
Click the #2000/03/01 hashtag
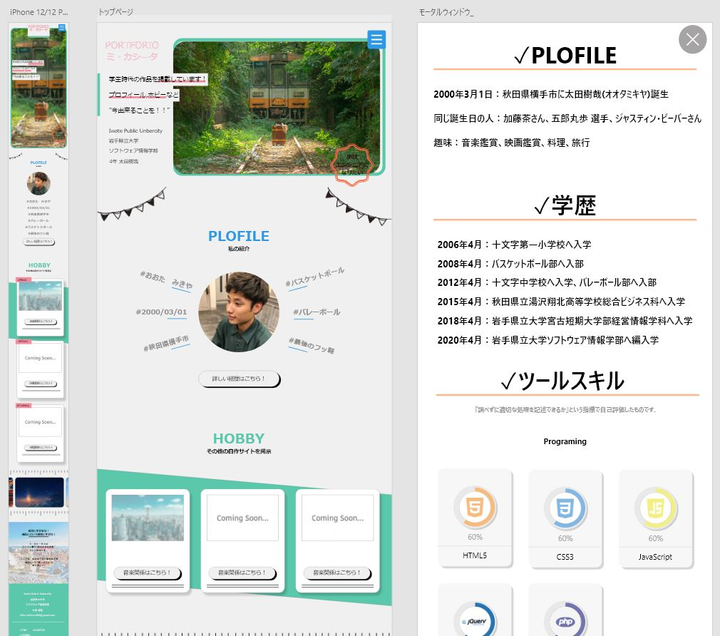tap(161, 312)
